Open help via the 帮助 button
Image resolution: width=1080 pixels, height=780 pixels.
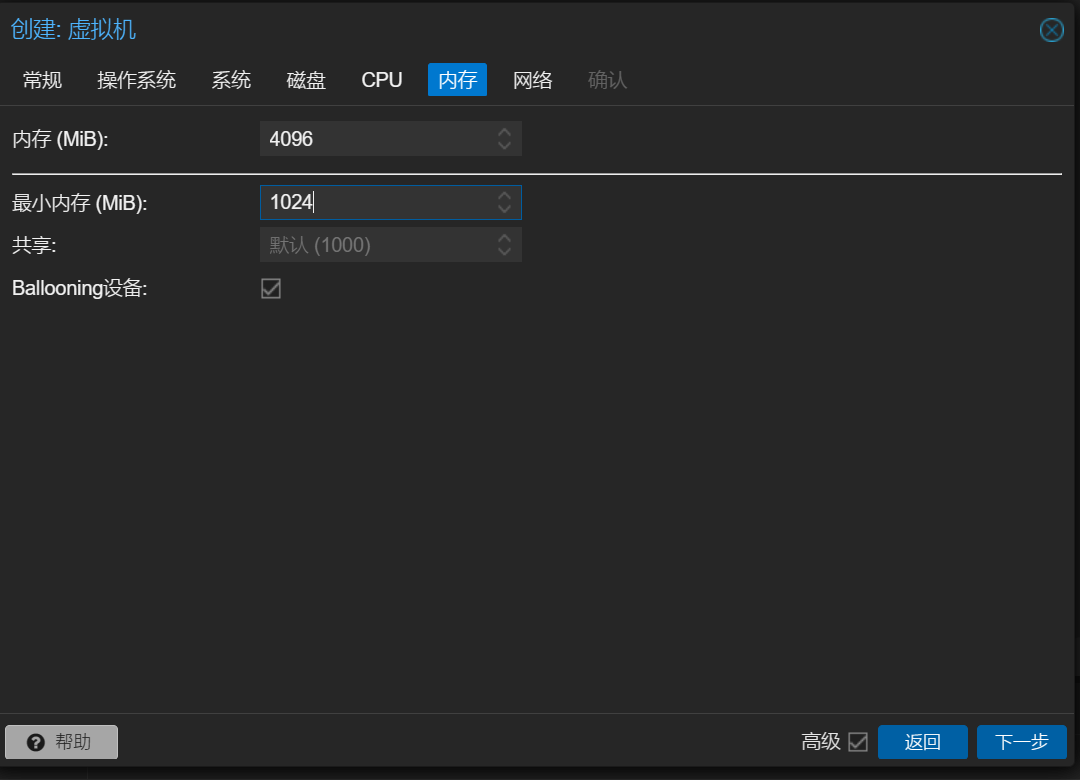62,742
